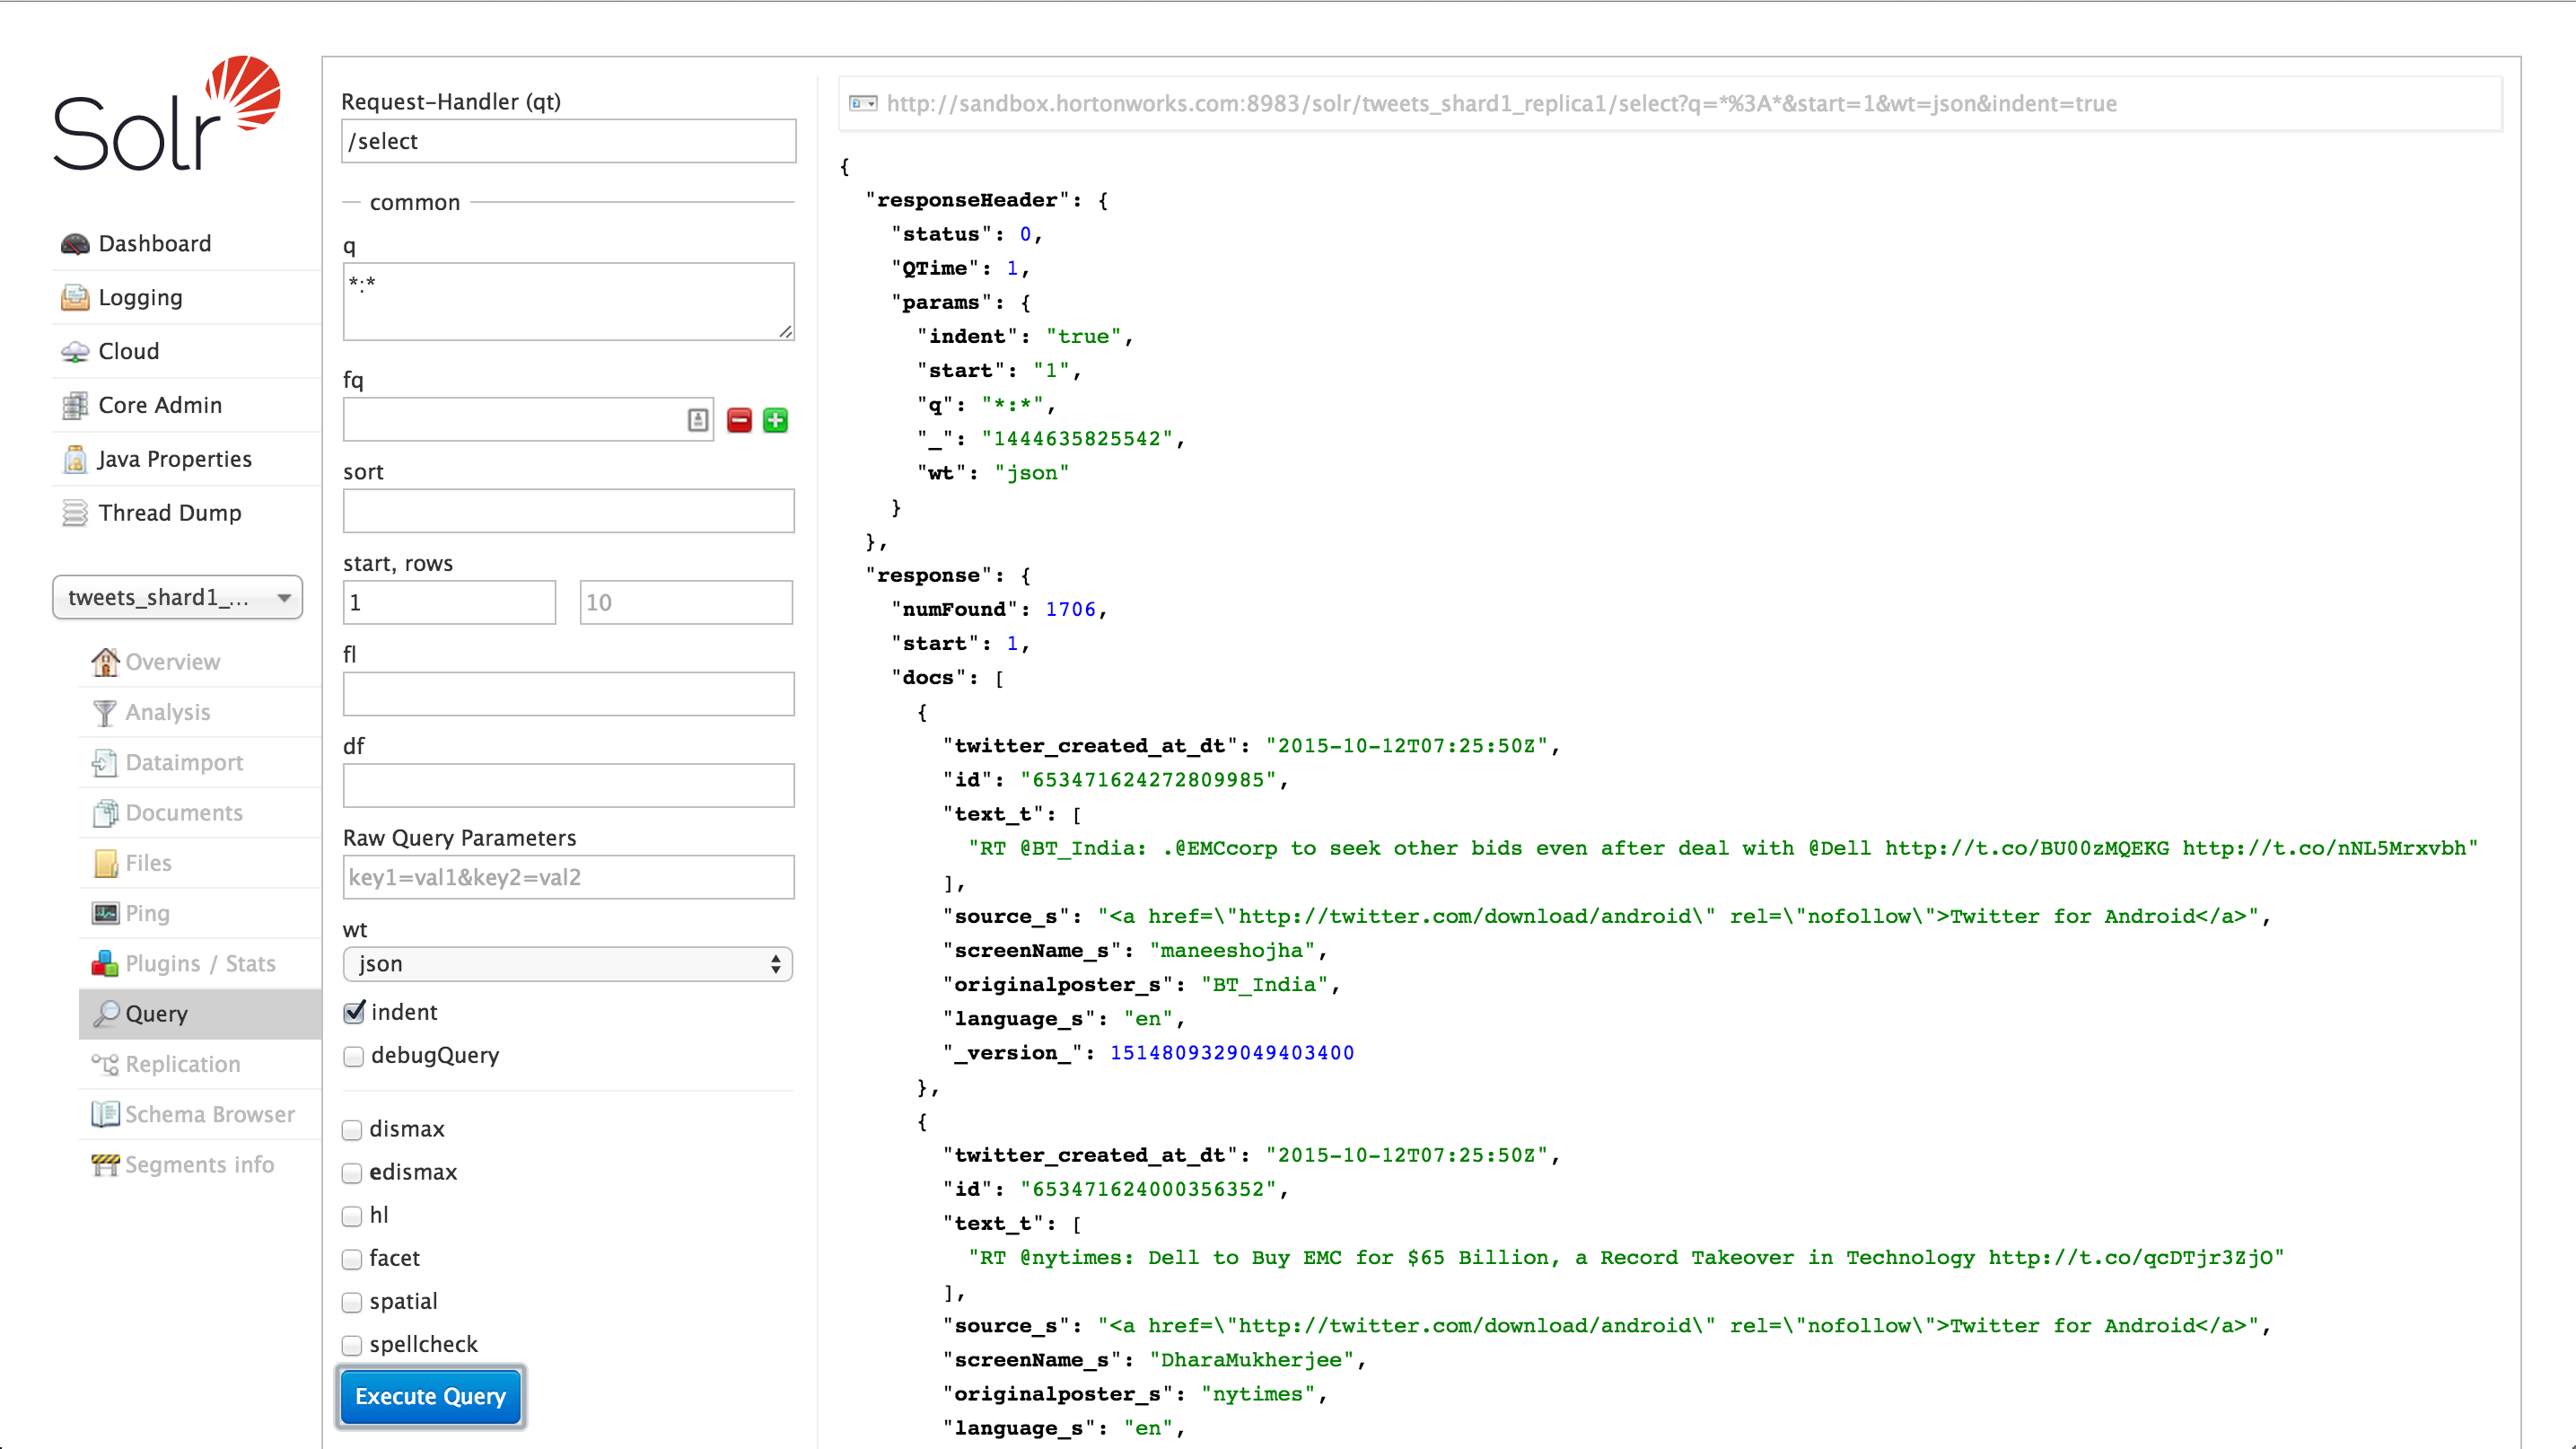Screen dimensions: 2576x1449
Task: Click the Core Admin server icon
Action: pyautogui.click(x=75, y=406)
